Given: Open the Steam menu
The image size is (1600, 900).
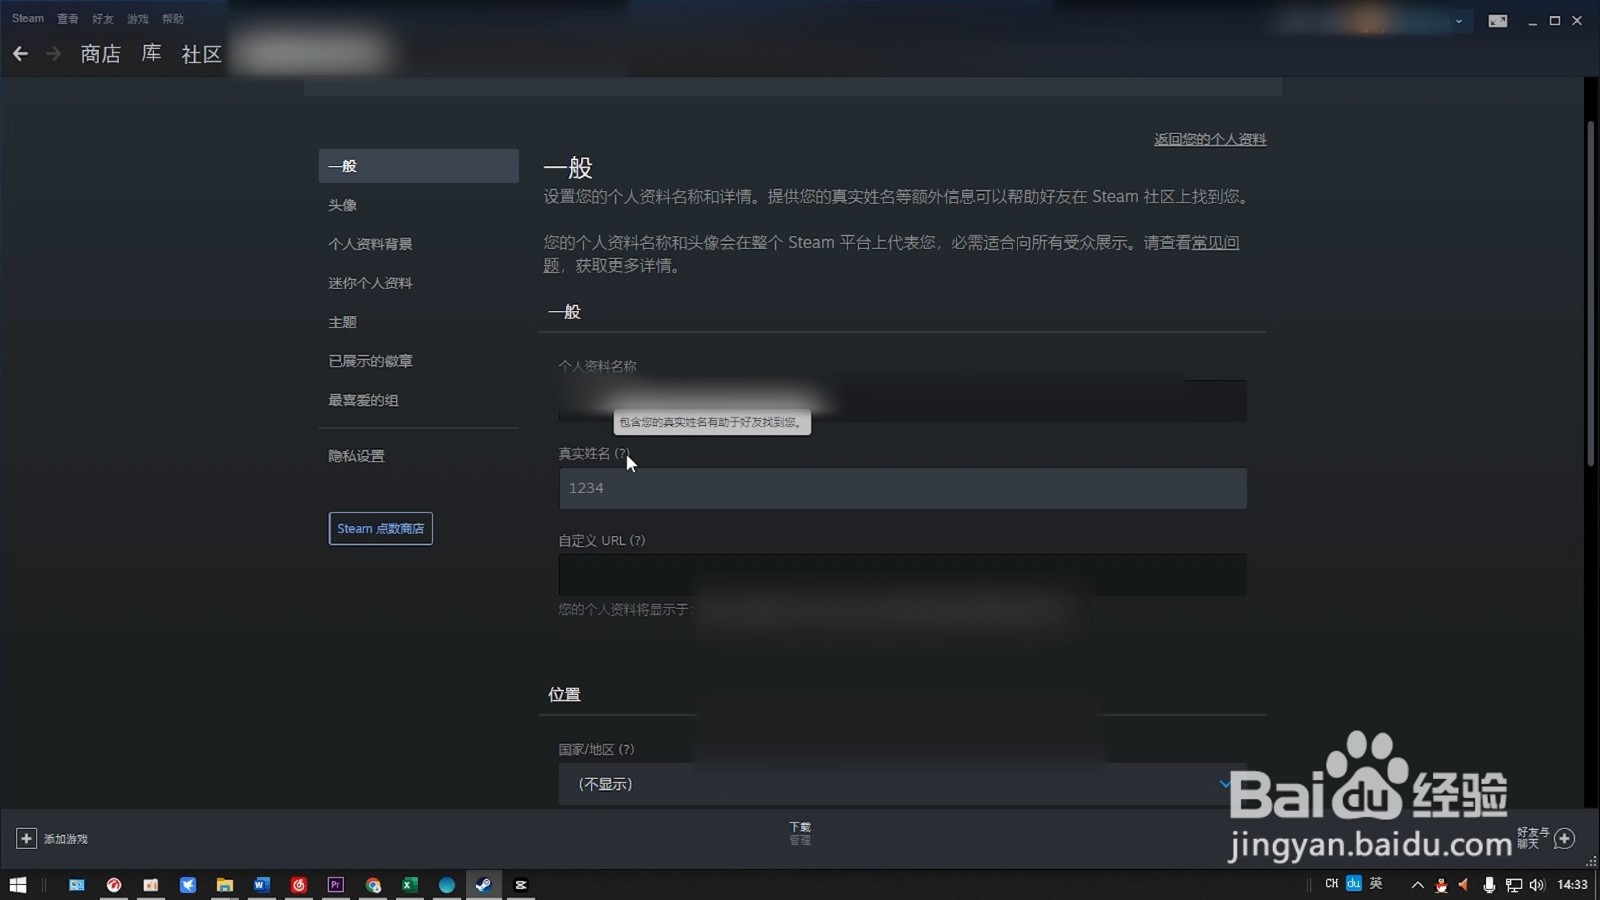Looking at the screenshot, I should click(x=28, y=18).
